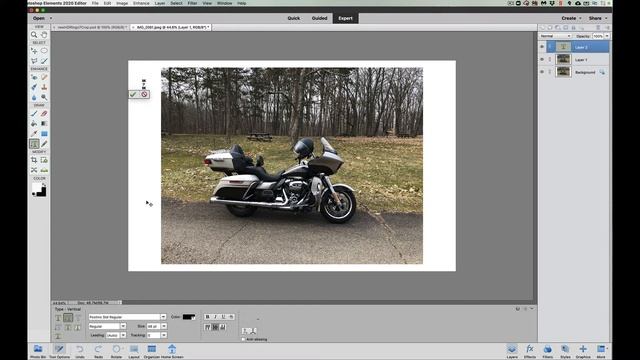Open the Window menu
640x360 pixels.
[224, 3]
